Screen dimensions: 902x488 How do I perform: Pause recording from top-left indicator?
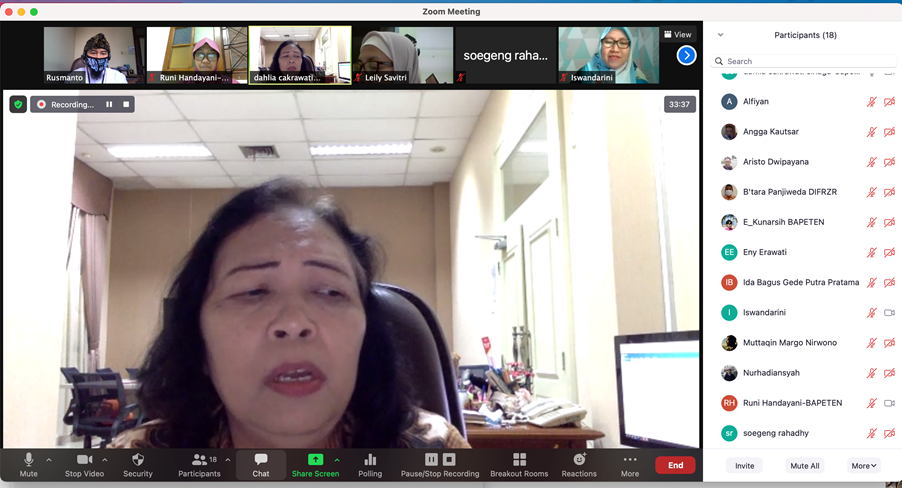click(109, 104)
